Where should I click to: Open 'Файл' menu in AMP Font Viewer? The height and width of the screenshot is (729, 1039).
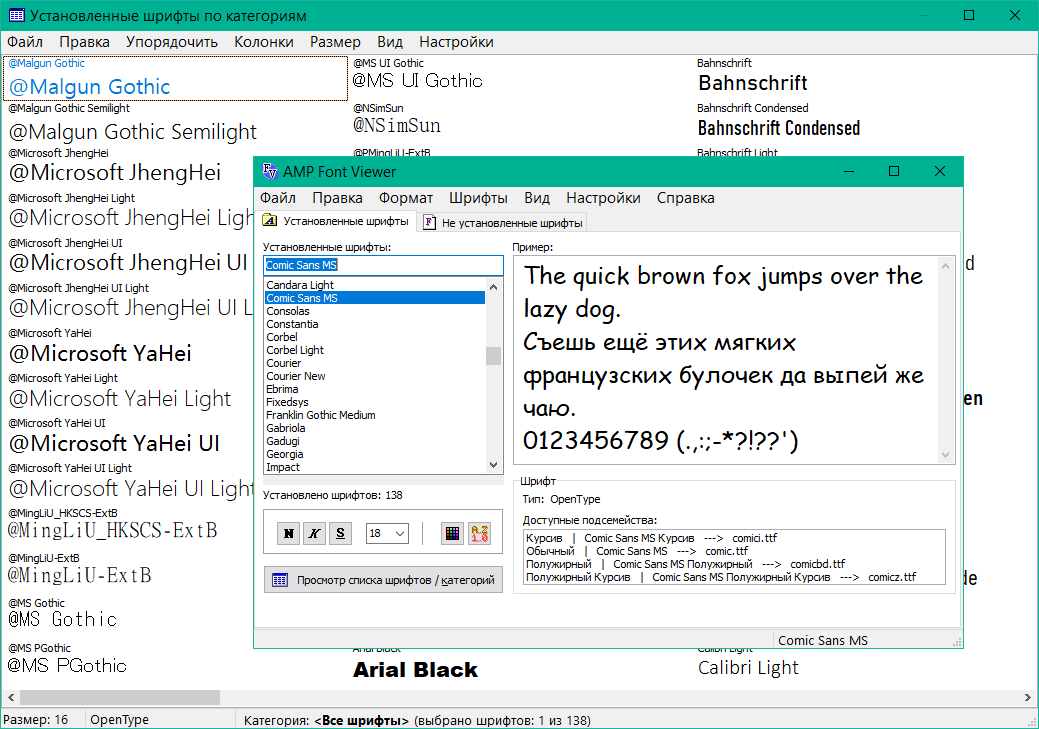(x=278, y=198)
